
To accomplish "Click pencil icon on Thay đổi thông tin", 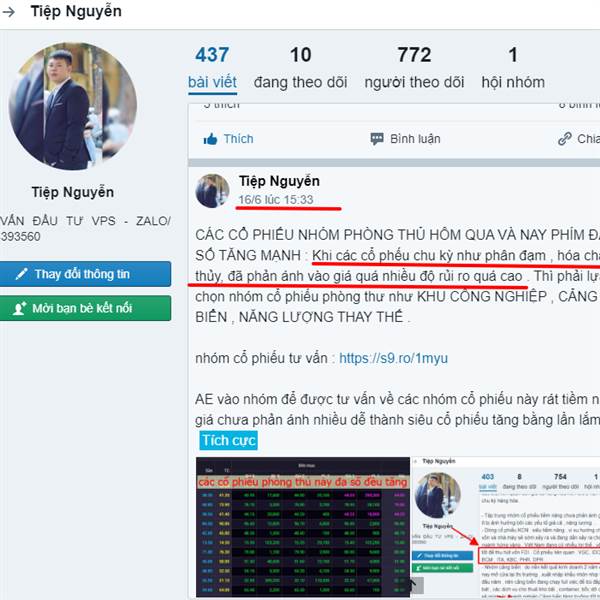I will 22,274.
